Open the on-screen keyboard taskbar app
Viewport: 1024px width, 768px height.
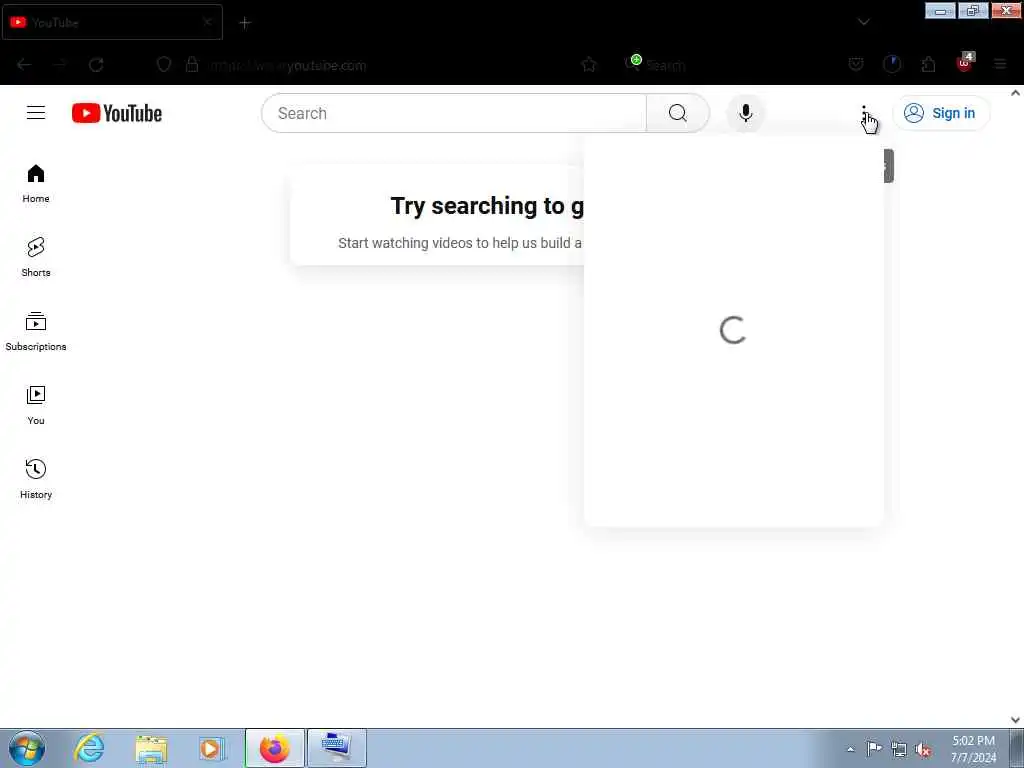[337, 748]
